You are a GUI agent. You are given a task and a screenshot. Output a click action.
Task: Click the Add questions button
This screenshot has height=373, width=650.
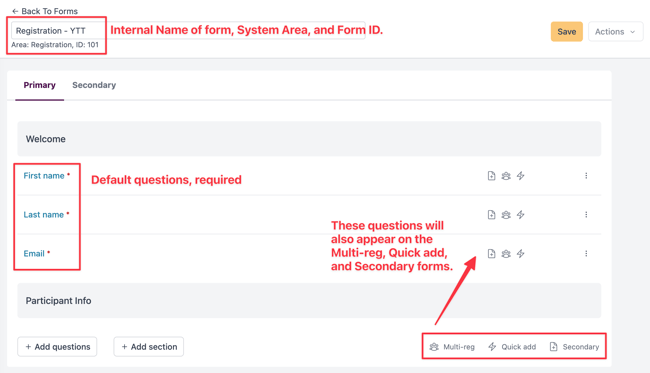(57, 346)
